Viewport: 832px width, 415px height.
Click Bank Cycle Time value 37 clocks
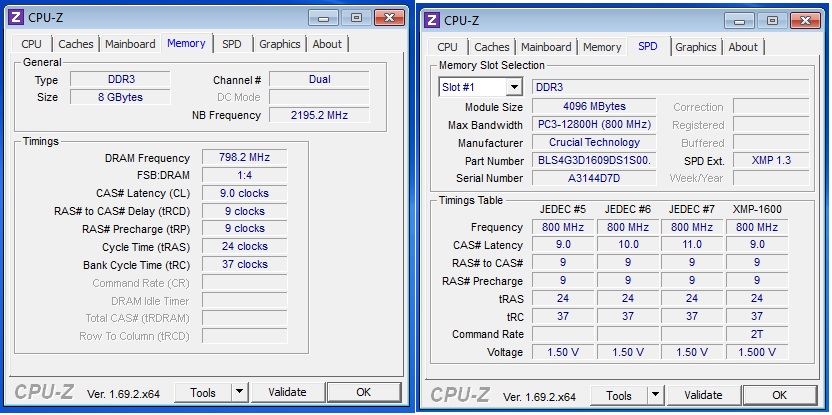(x=245, y=264)
